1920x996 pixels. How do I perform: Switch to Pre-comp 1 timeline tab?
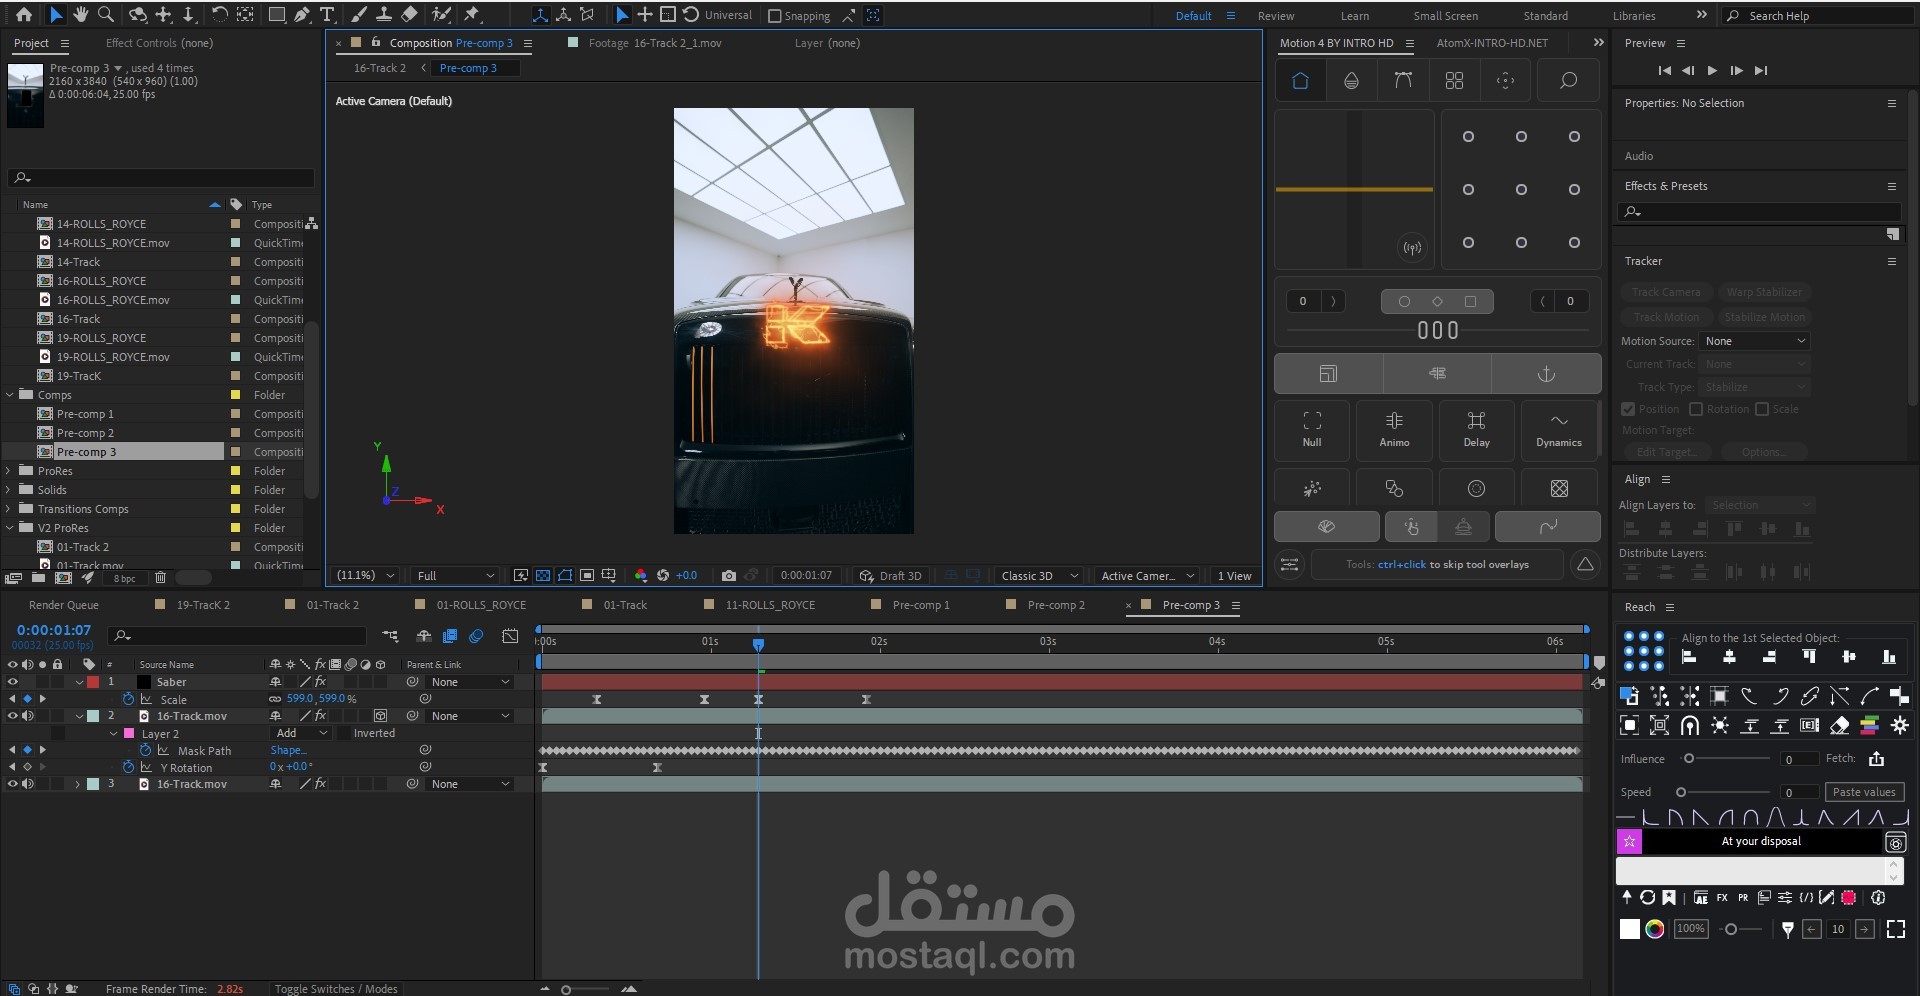click(x=921, y=605)
